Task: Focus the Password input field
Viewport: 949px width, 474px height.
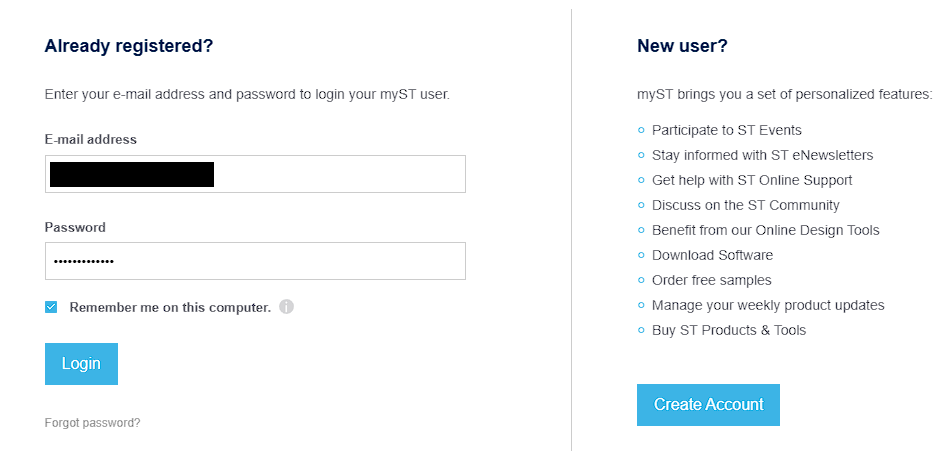Action: coord(255,261)
